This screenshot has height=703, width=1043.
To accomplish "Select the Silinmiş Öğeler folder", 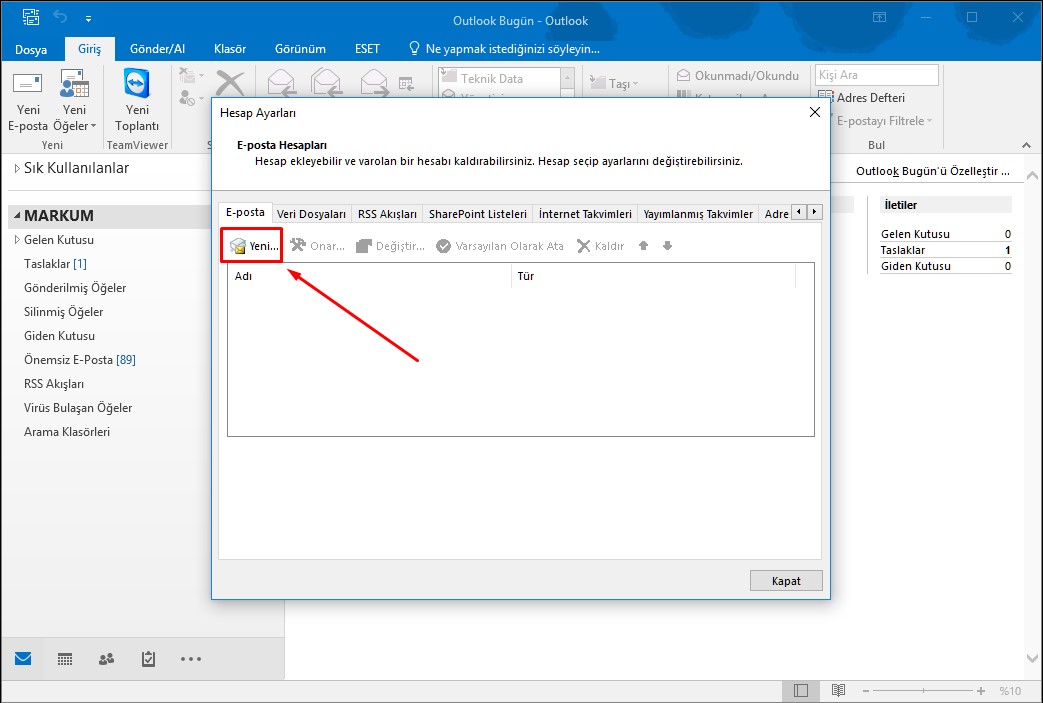I will point(63,312).
